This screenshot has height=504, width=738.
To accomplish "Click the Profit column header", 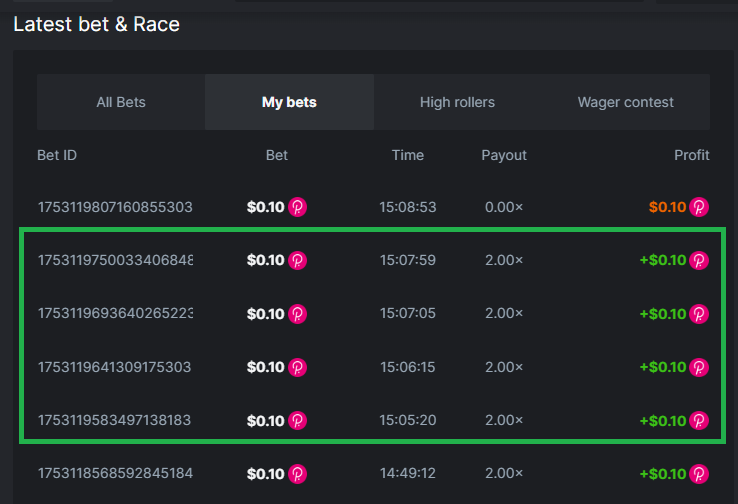I will [692, 155].
